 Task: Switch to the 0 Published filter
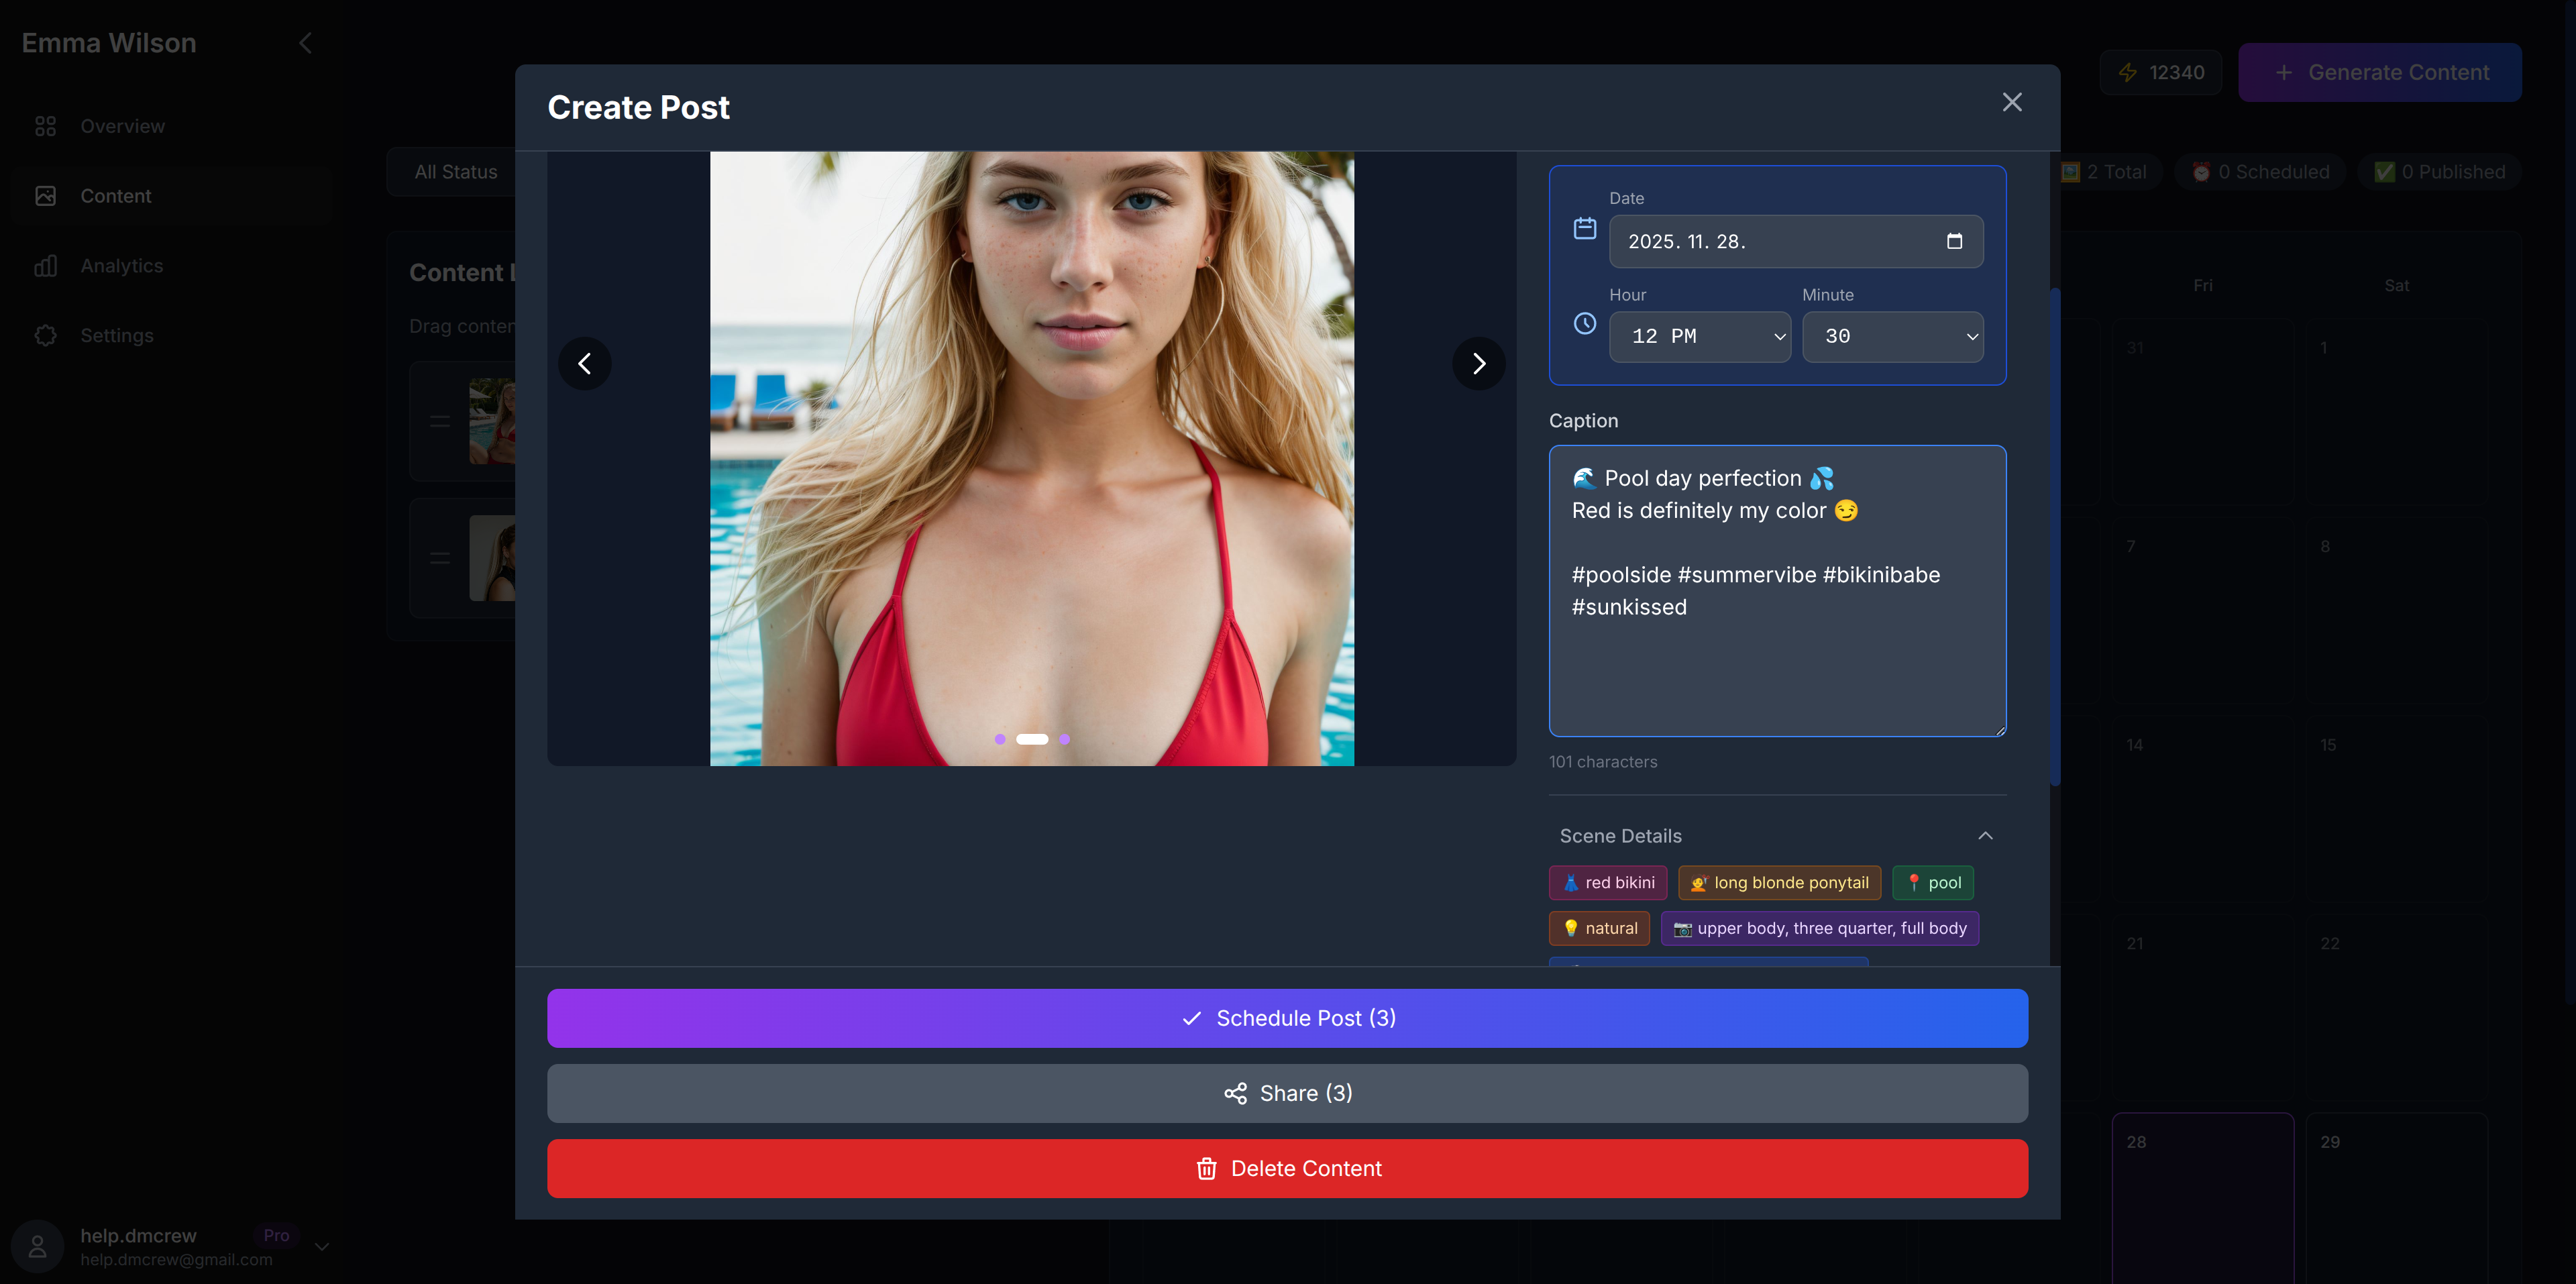pos(2440,171)
